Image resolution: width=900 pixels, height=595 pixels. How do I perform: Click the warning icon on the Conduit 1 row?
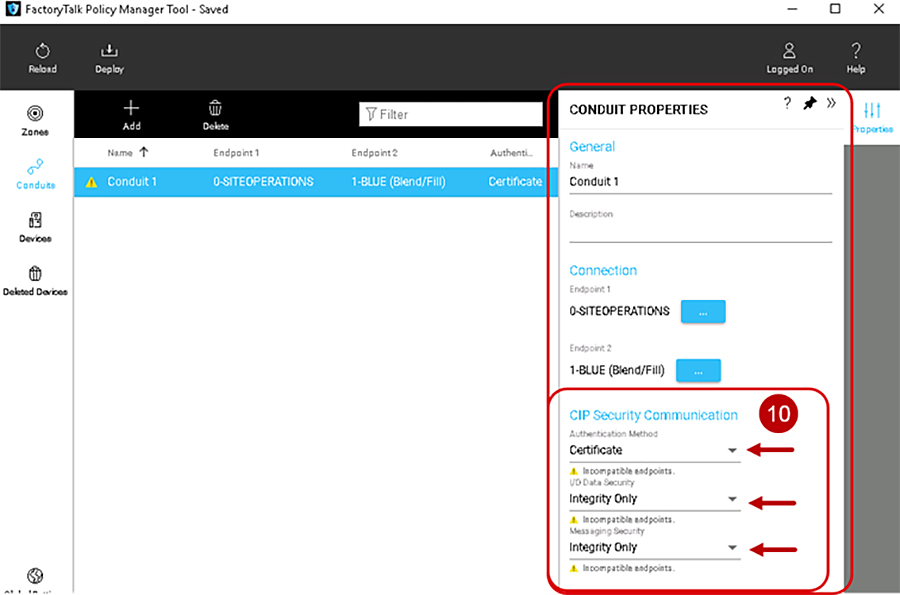click(91, 182)
